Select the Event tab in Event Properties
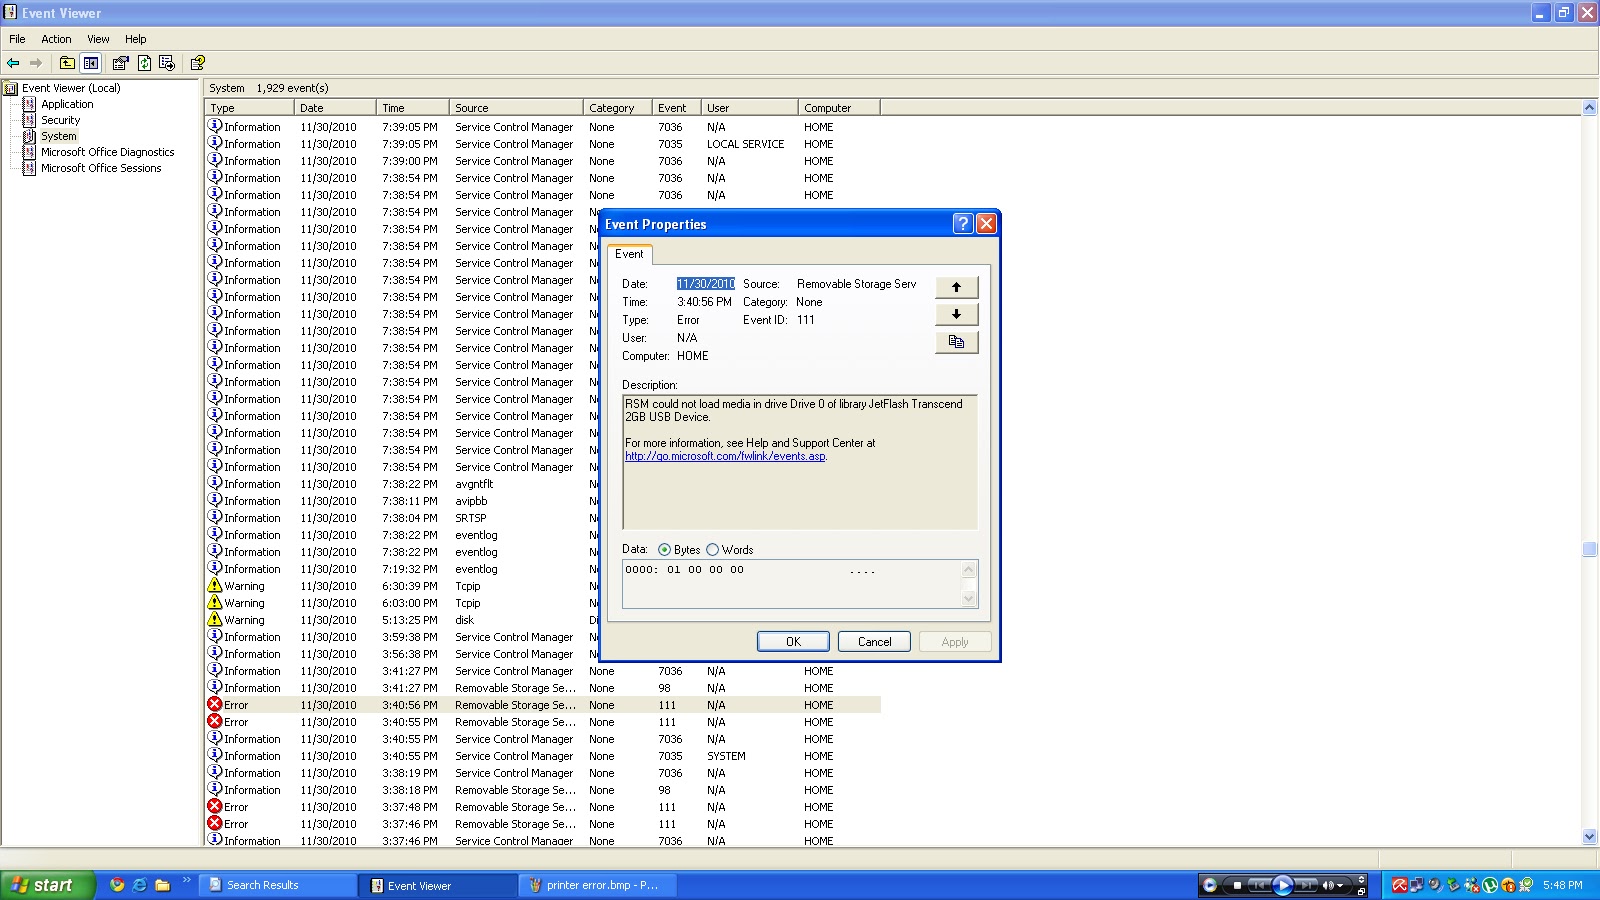The height and width of the screenshot is (900, 1600). click(x=629, y=254)
